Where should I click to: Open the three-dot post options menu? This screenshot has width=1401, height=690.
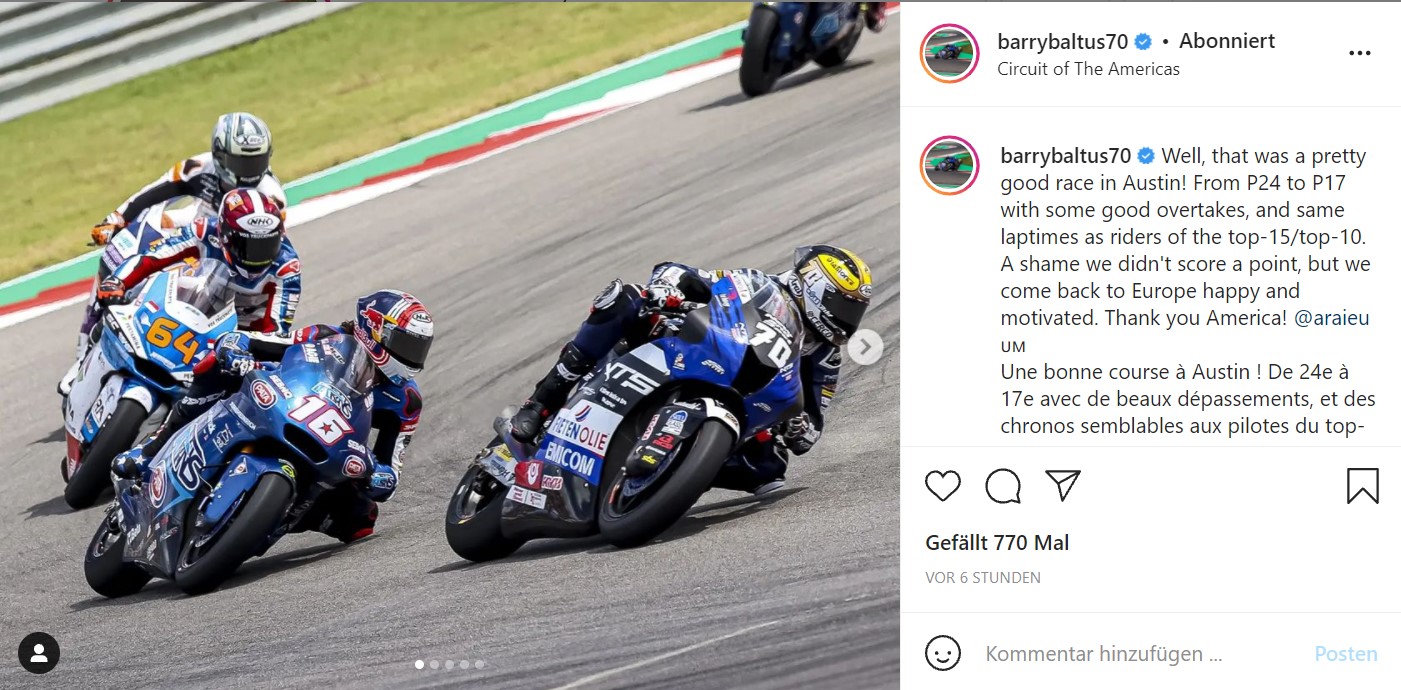tap(1359, 53)
